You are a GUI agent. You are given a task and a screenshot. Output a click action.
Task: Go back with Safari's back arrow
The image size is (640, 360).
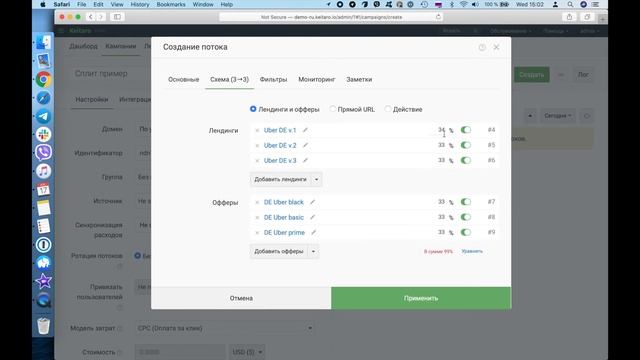click(91, 17)
